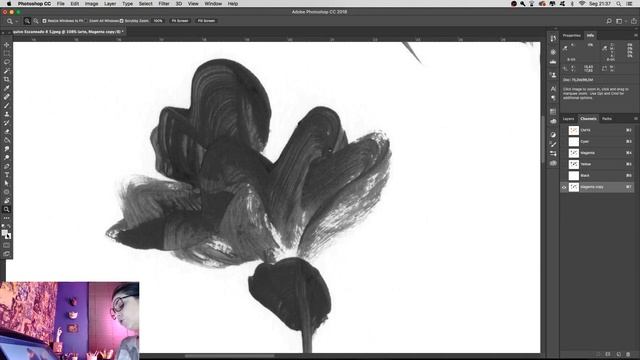This screenshot has width=640, height=360.
Task: Click the search icon in options bar
Action: click(x=609, y=21)
